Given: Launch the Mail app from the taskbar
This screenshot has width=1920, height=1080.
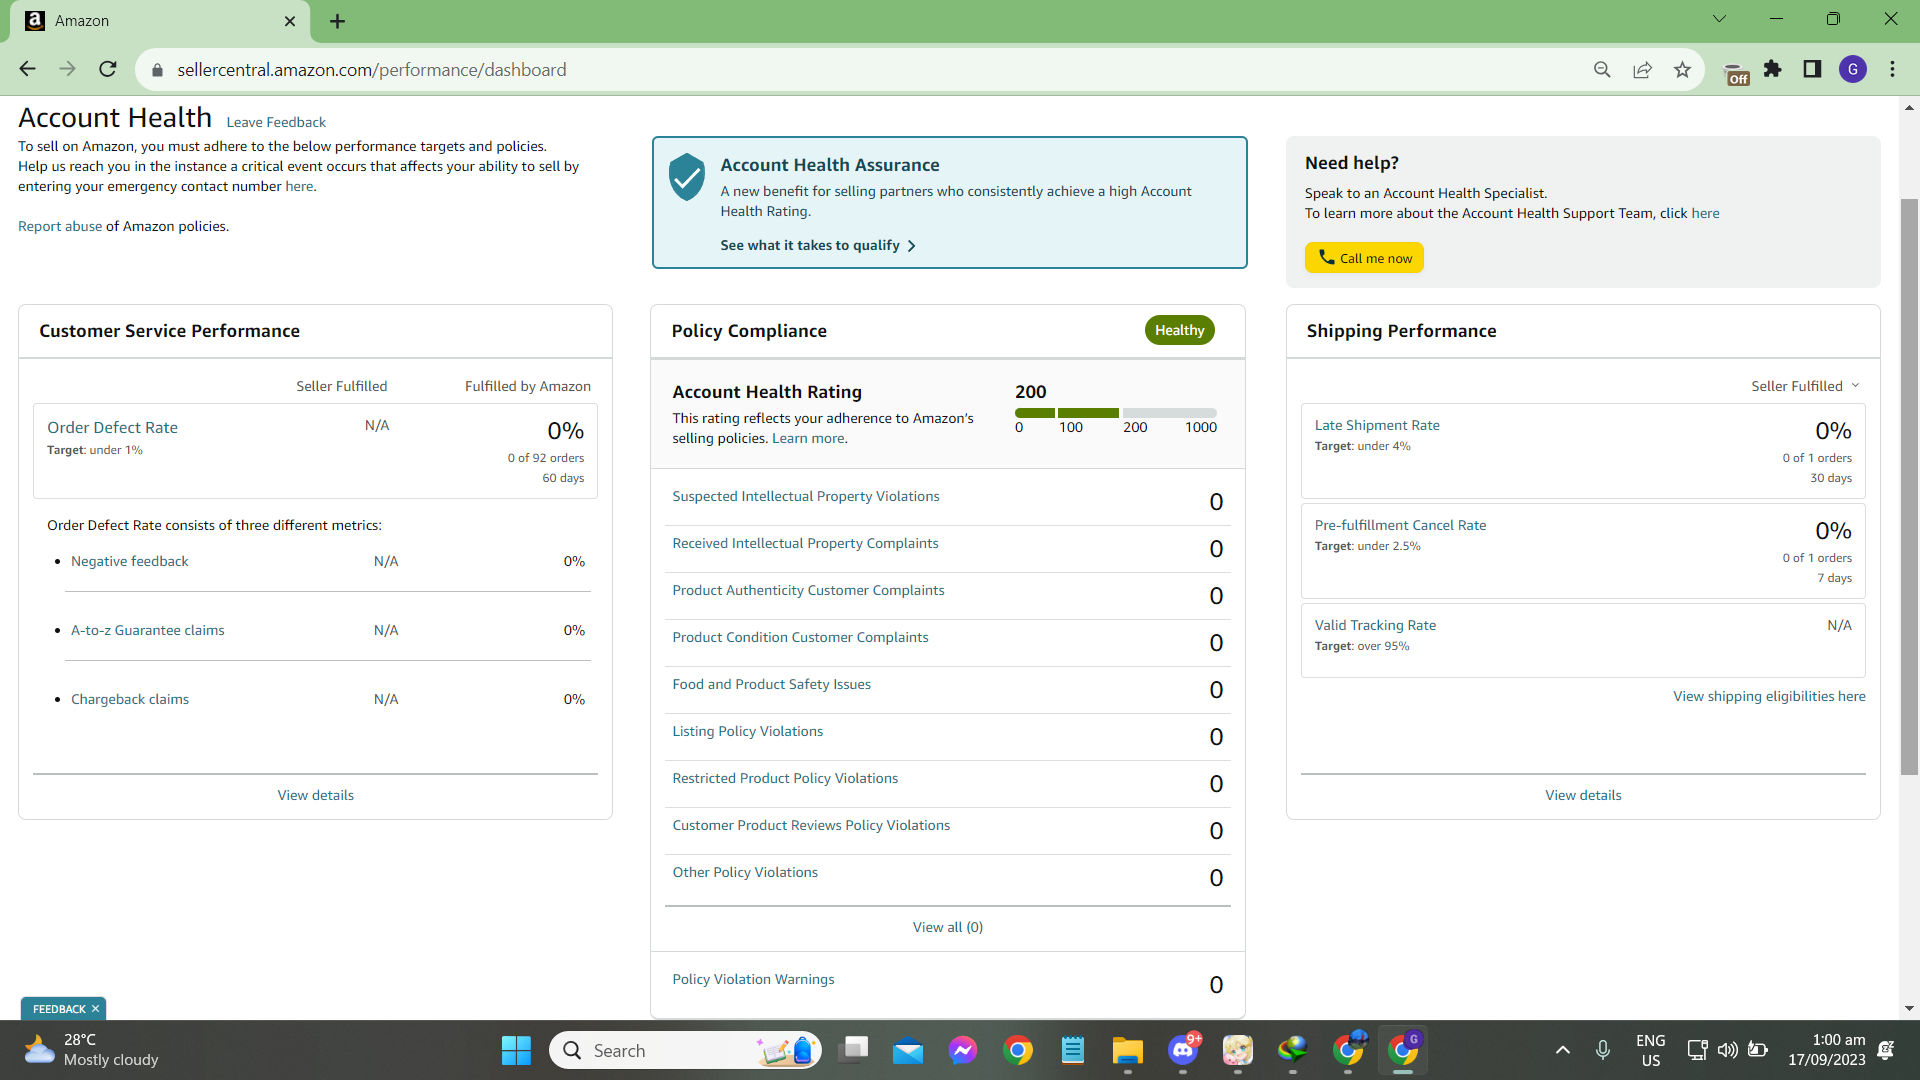Looking at the screenshot, I should [908, 1050].
